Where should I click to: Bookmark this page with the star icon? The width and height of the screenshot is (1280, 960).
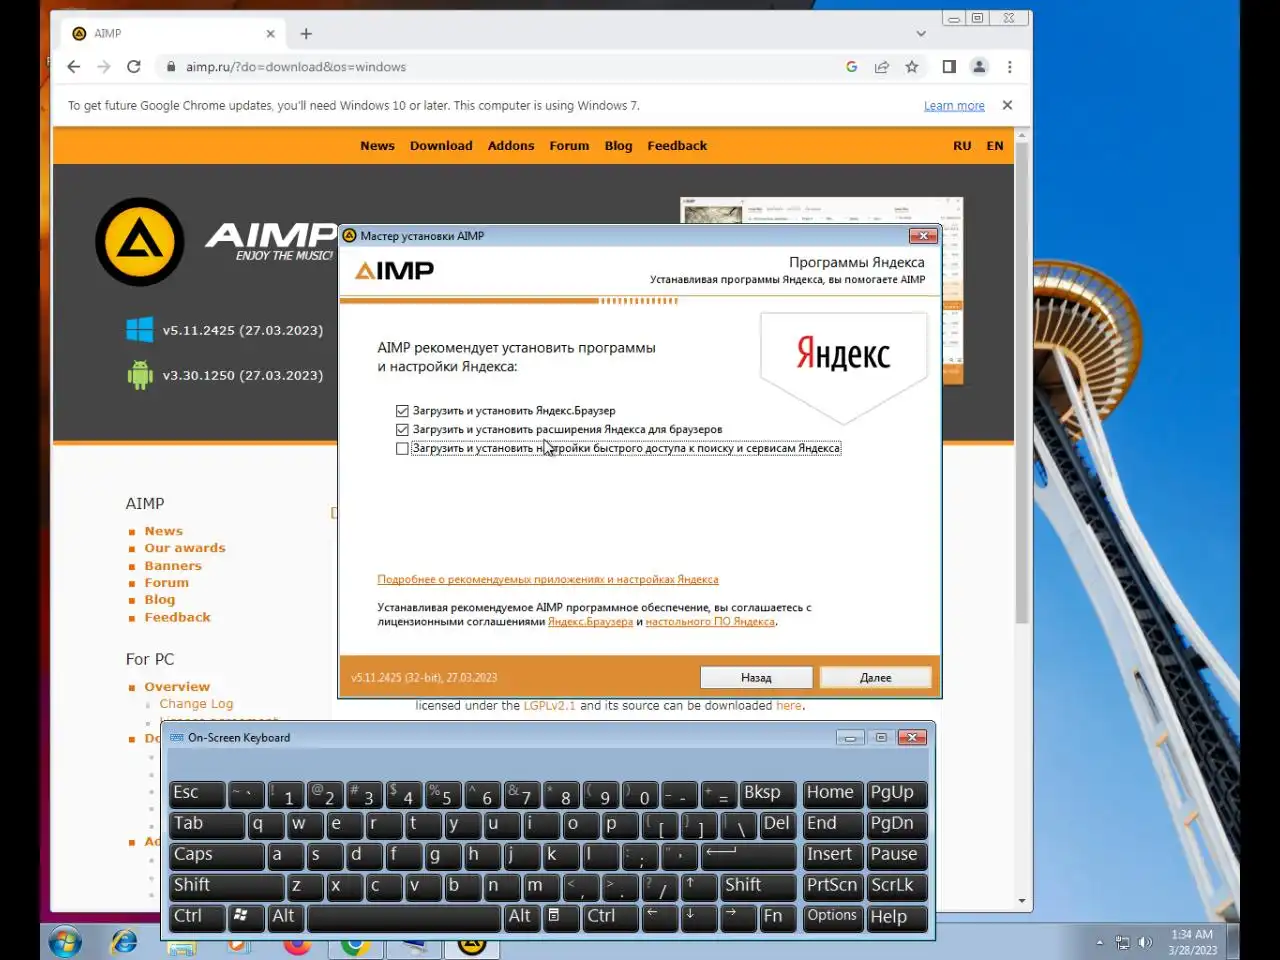(x=912, y=67)
